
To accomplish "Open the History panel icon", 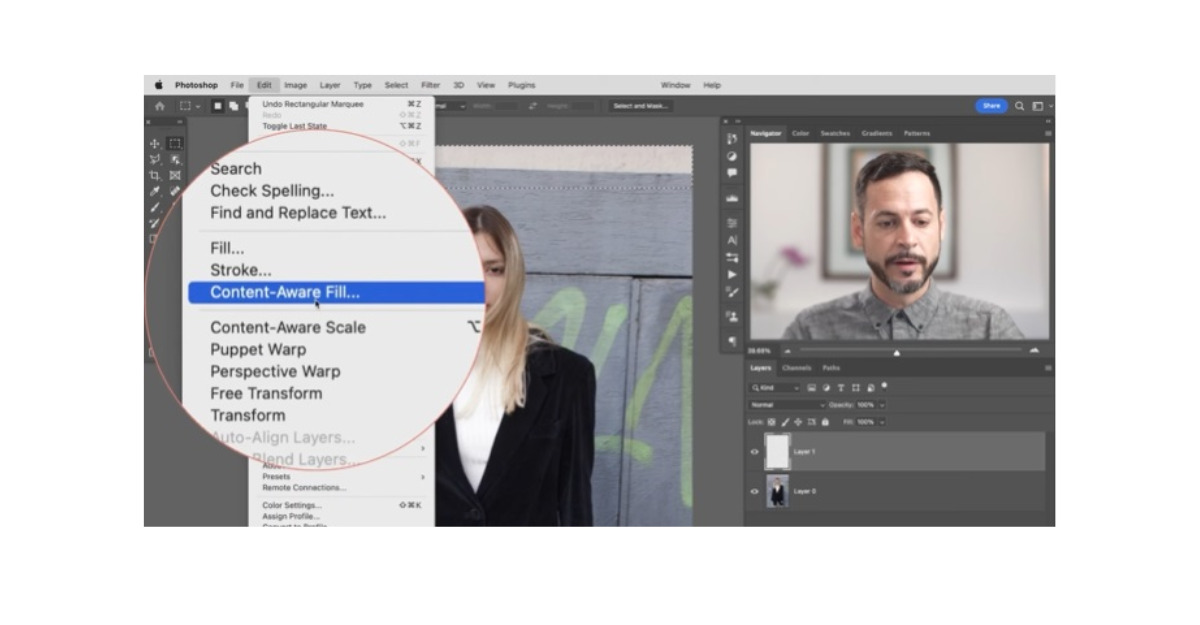I will point(732,138).
